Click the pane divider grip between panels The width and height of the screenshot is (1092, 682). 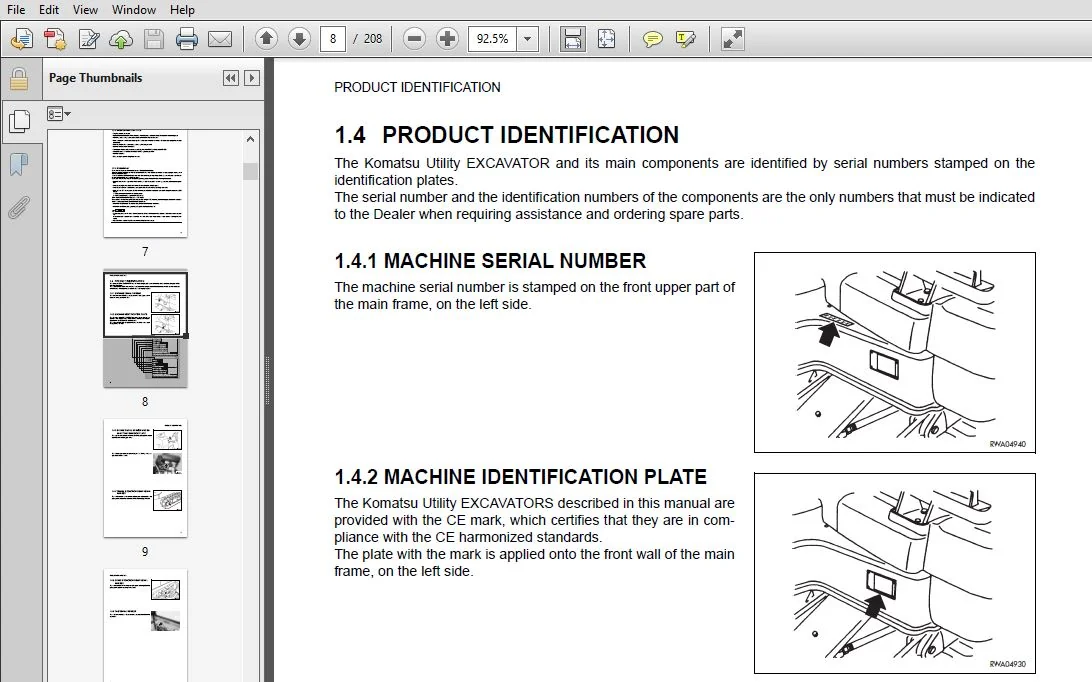[x=267, y=380]
